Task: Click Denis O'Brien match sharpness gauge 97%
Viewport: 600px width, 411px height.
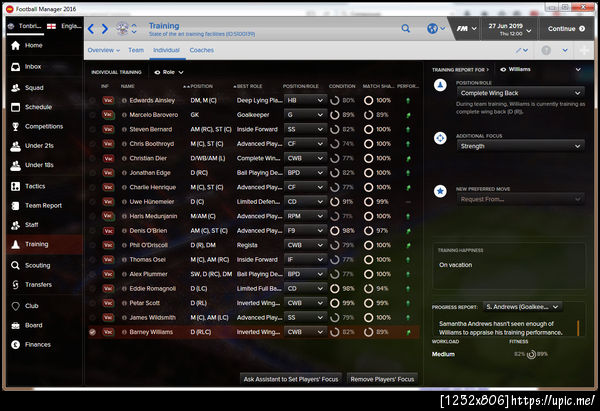Action: click(x=368, y=231)
